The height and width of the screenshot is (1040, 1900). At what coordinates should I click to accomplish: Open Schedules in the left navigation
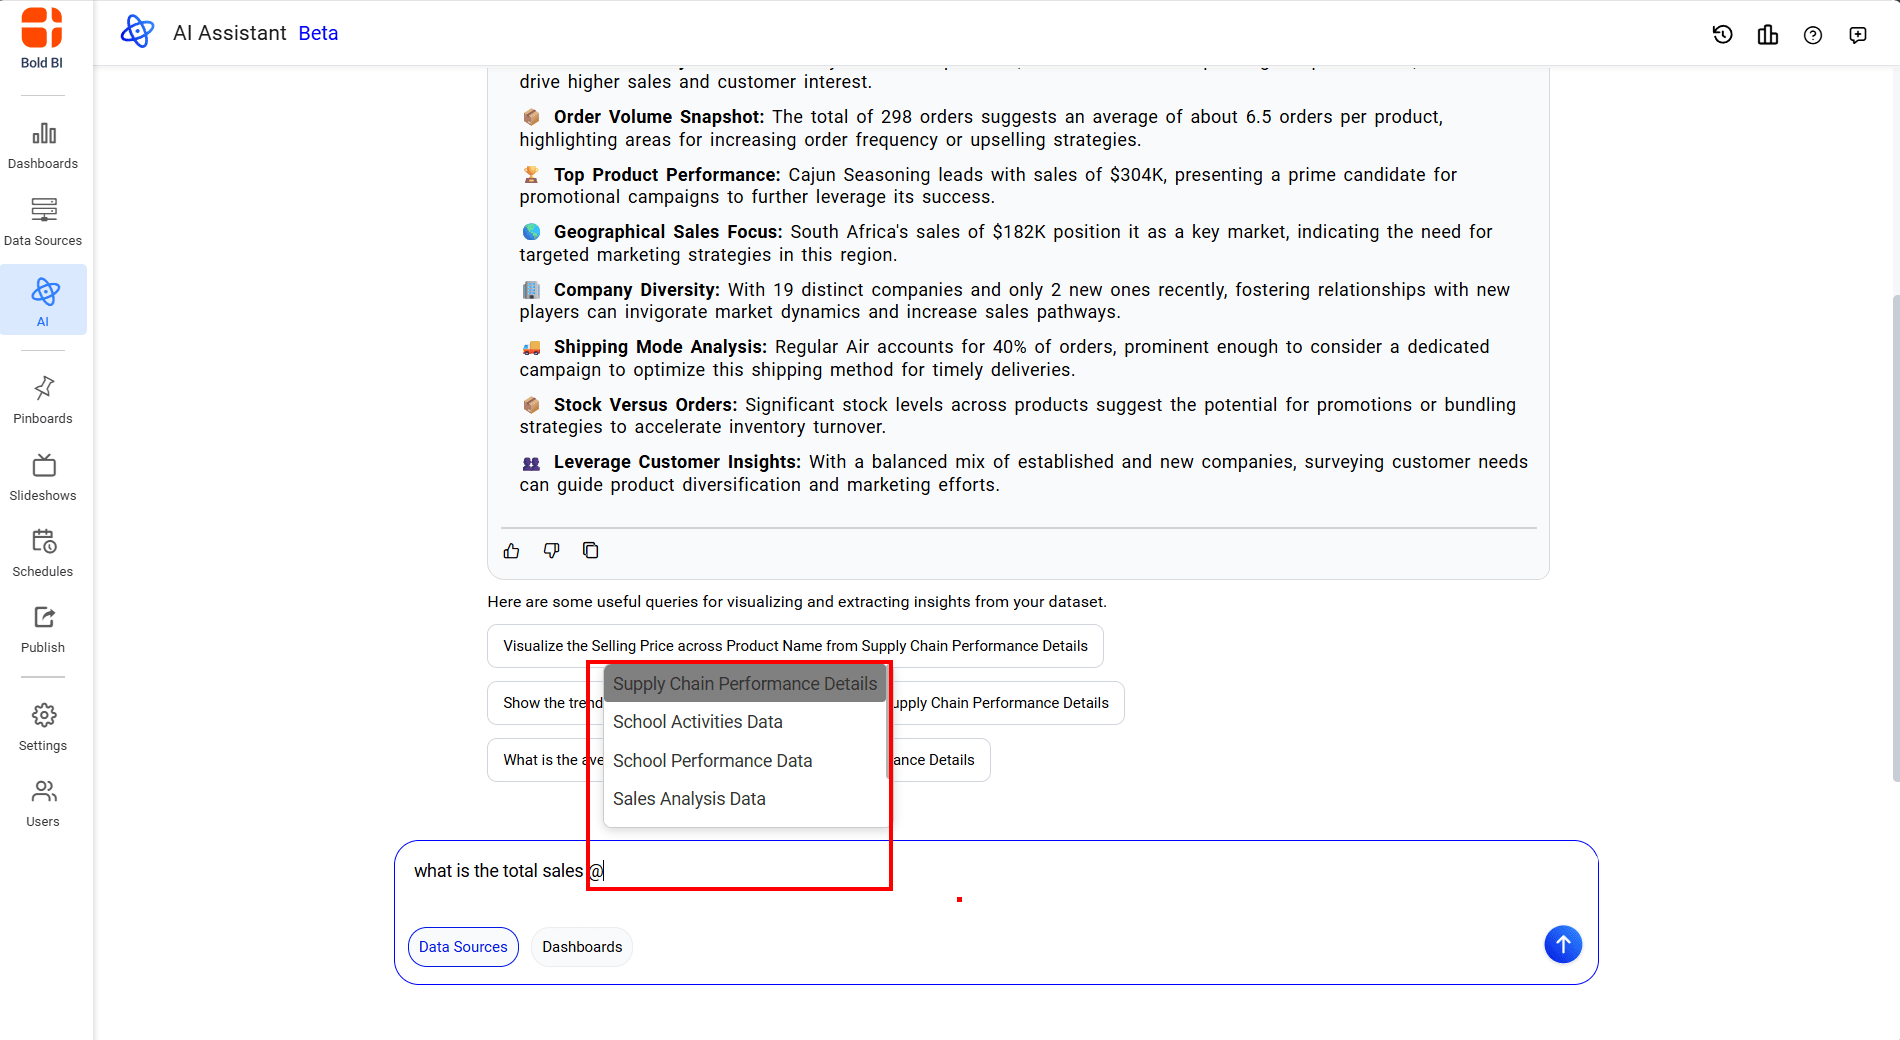click(x=43, y=553)
